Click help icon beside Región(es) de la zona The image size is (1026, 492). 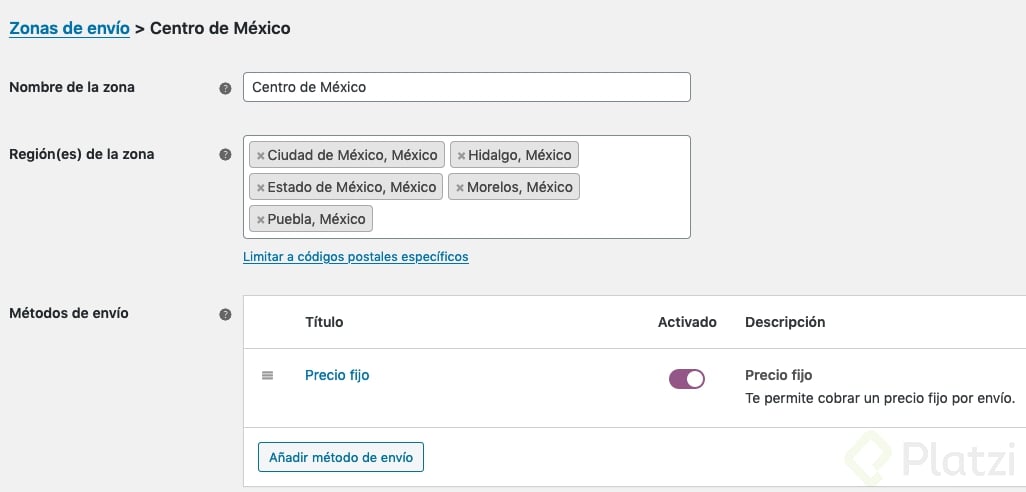tap(225, 155)
